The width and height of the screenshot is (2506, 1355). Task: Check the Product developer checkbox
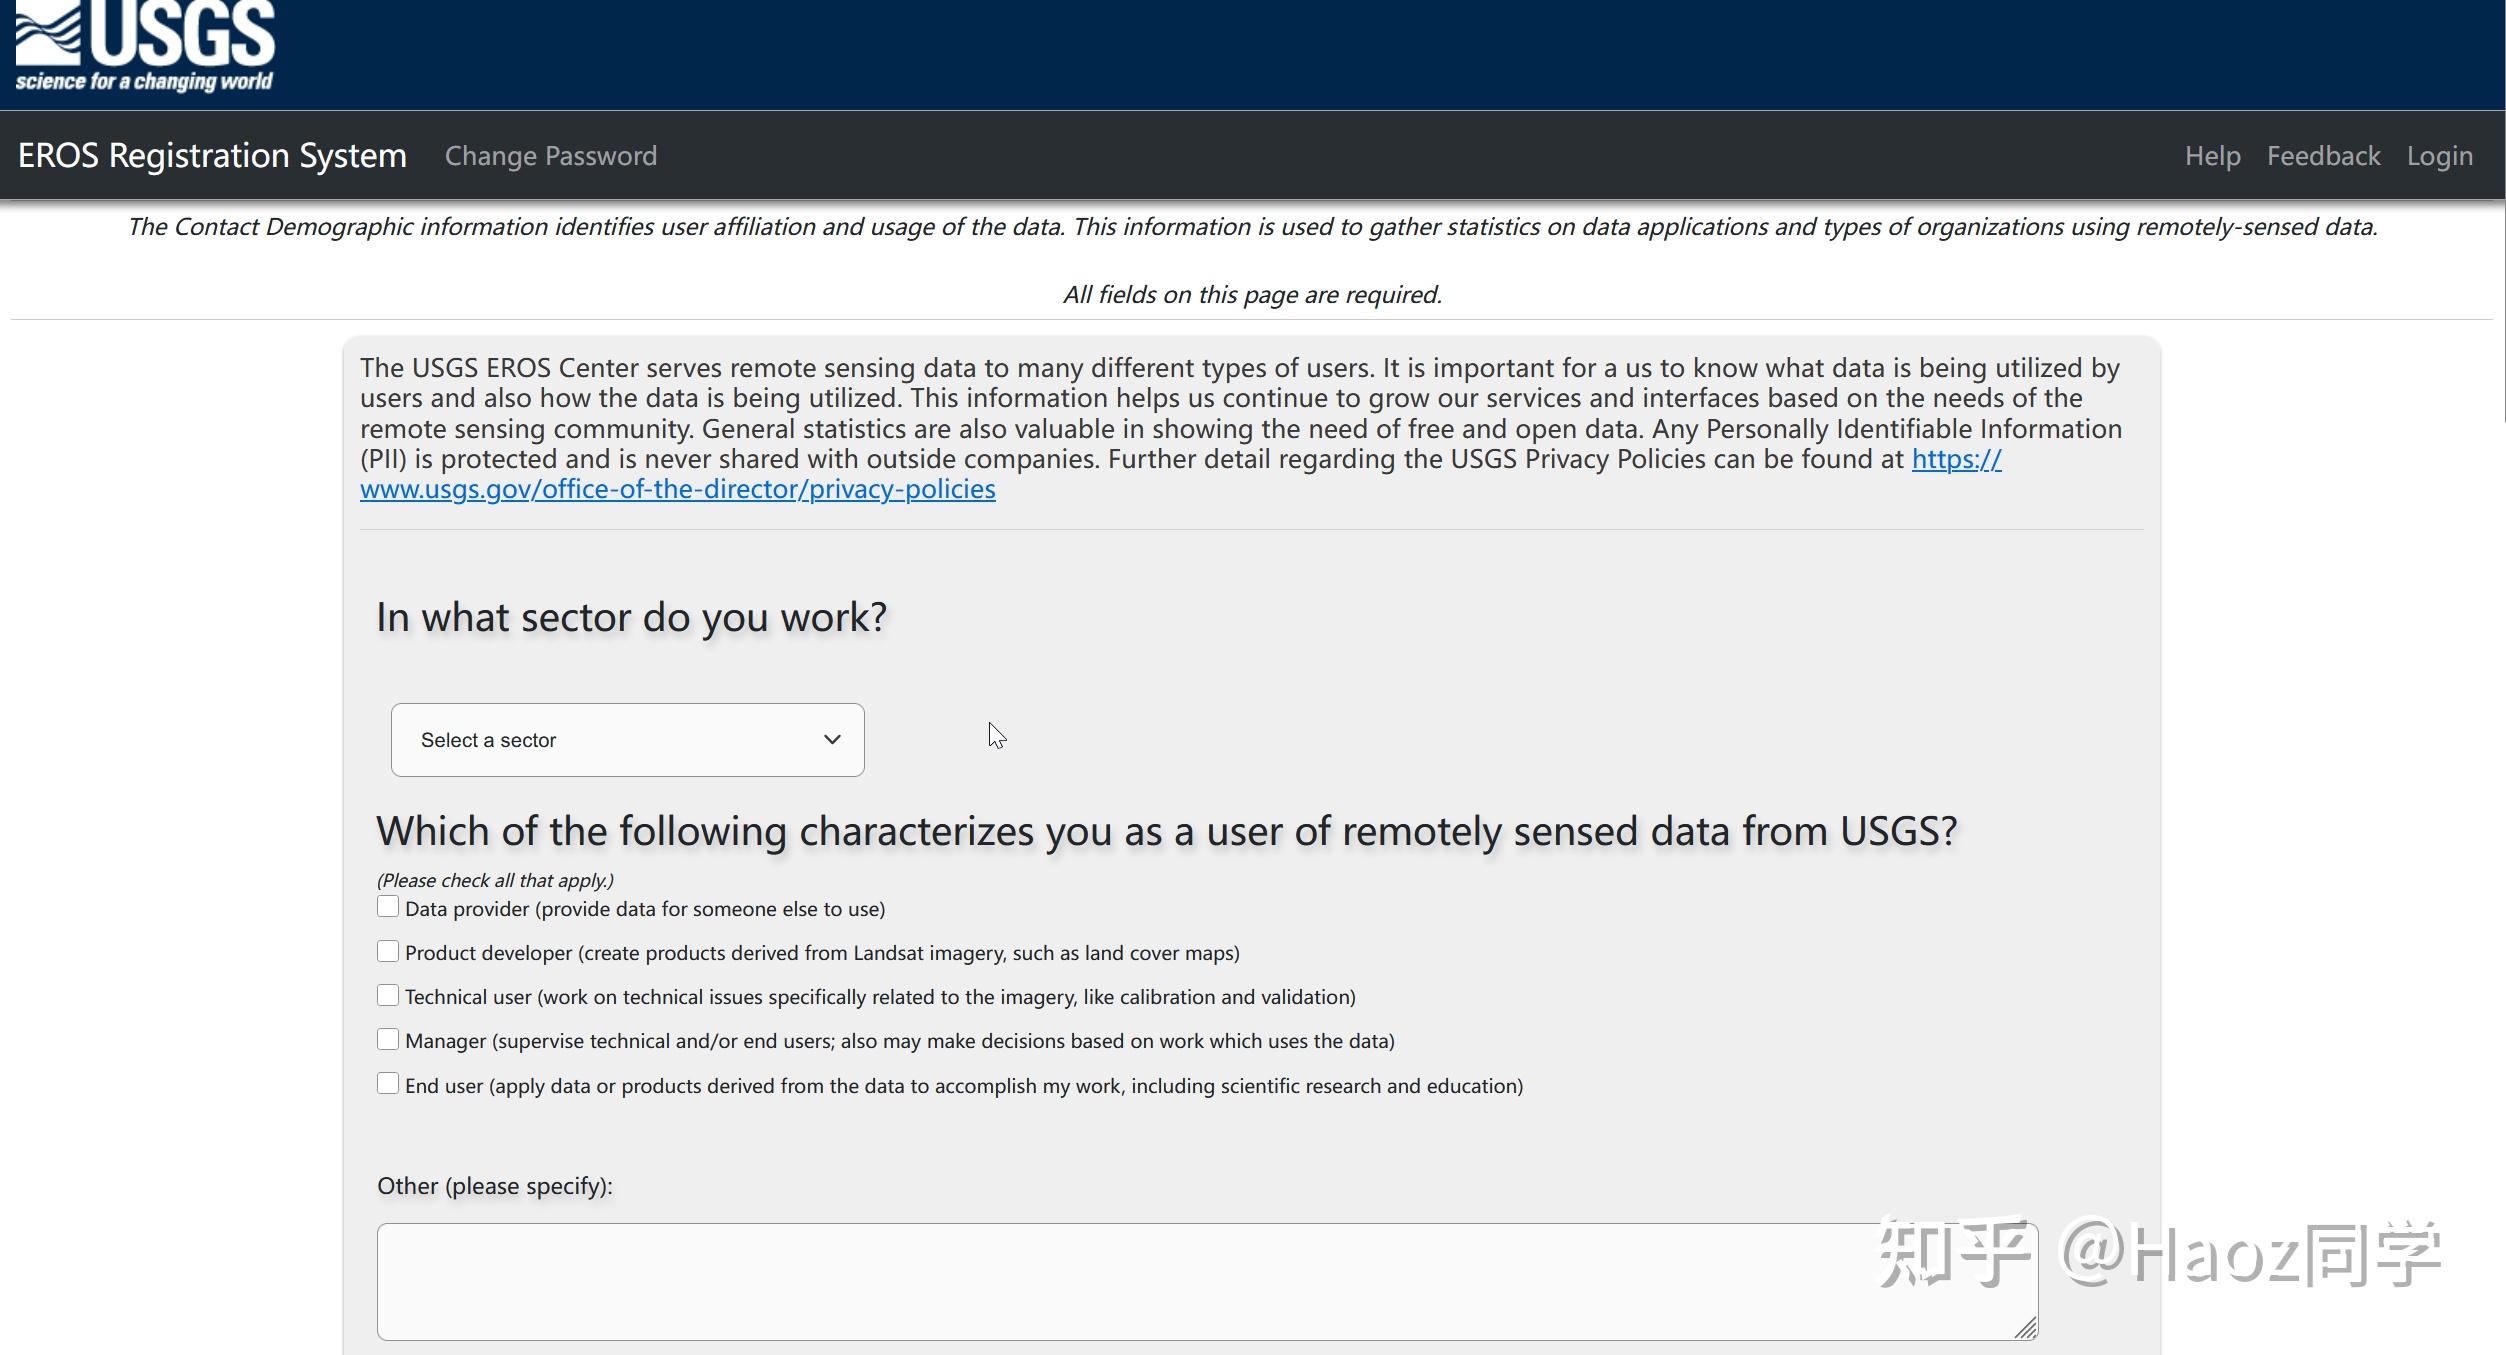coord(388,951)
